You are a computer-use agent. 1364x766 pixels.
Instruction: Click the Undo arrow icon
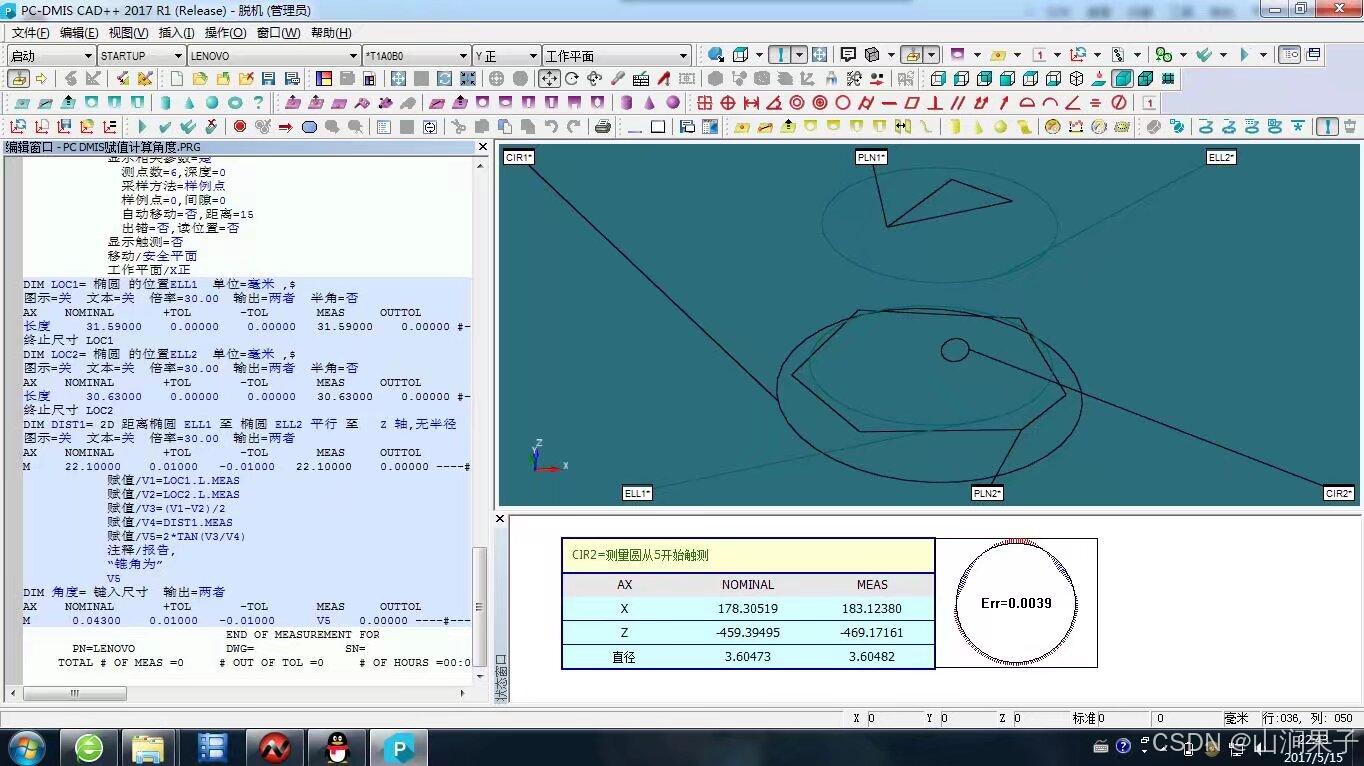click(551, 127)
